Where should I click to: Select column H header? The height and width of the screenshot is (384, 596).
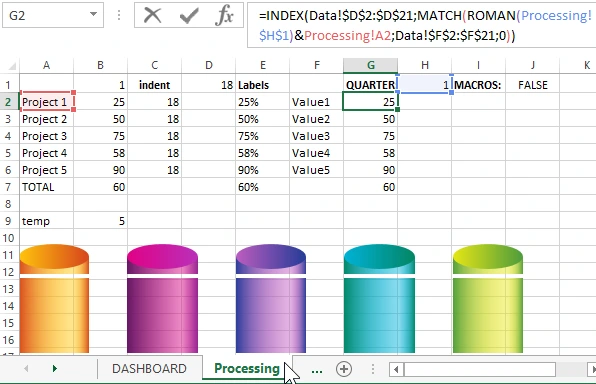coord(425,65)
